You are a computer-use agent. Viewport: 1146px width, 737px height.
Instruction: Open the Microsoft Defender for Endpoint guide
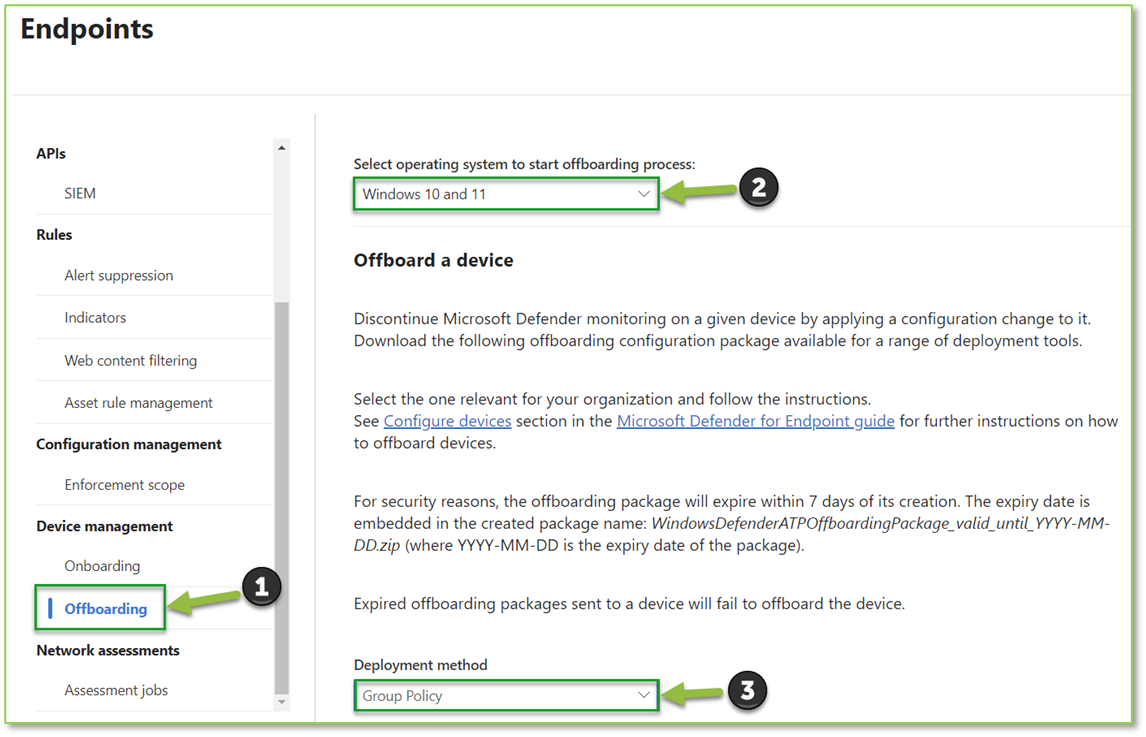click(755, 421)
